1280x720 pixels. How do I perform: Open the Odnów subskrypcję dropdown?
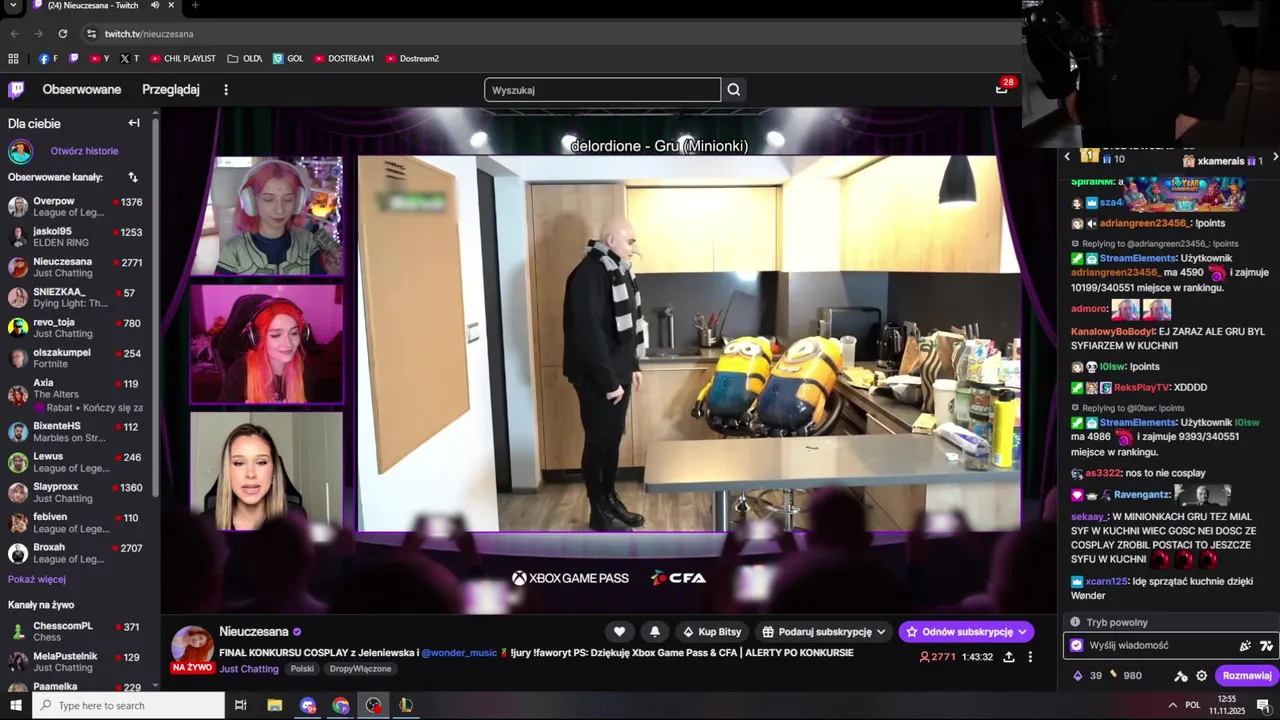coord(965,632)
